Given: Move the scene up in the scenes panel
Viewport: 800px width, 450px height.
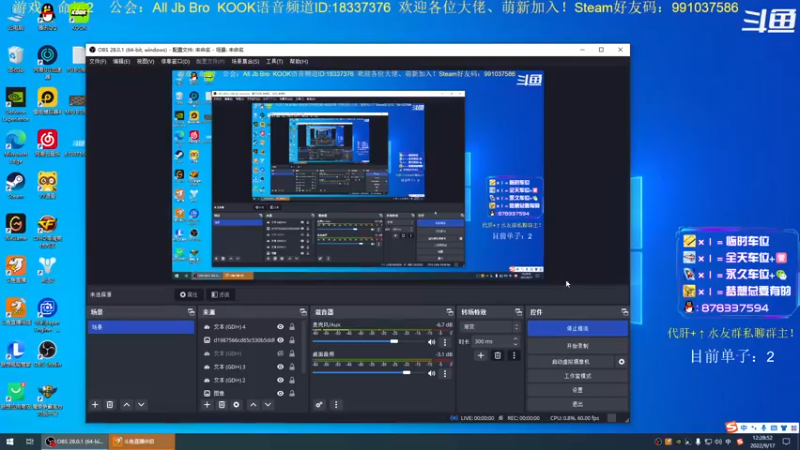Looking at the screenshot, I should pos(127,405).
